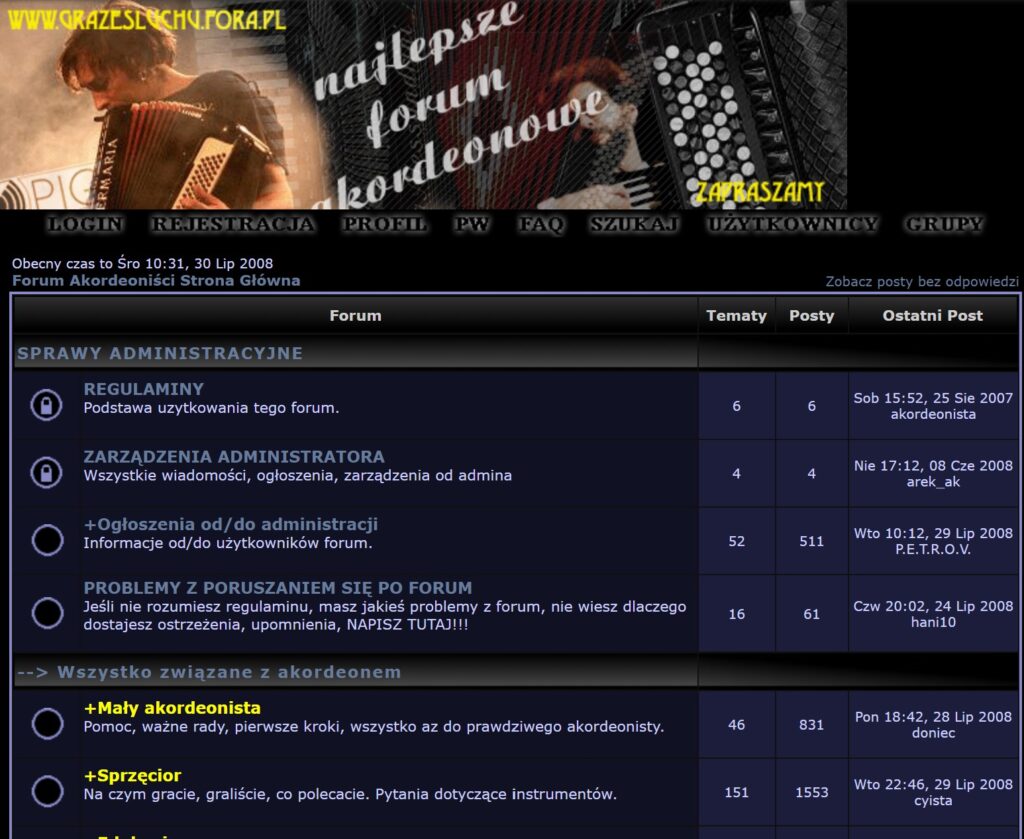Viewport: 1024px width, 839px height.
Task: Open the REGULAMINY forum
Action: pos(144,389)
